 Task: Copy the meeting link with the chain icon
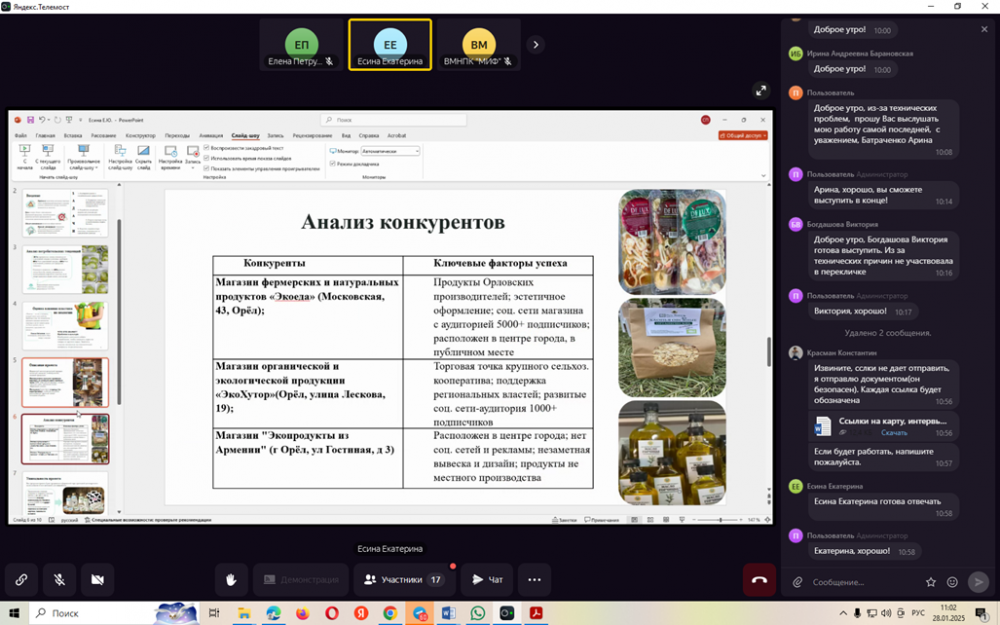[x=21, y=579]
